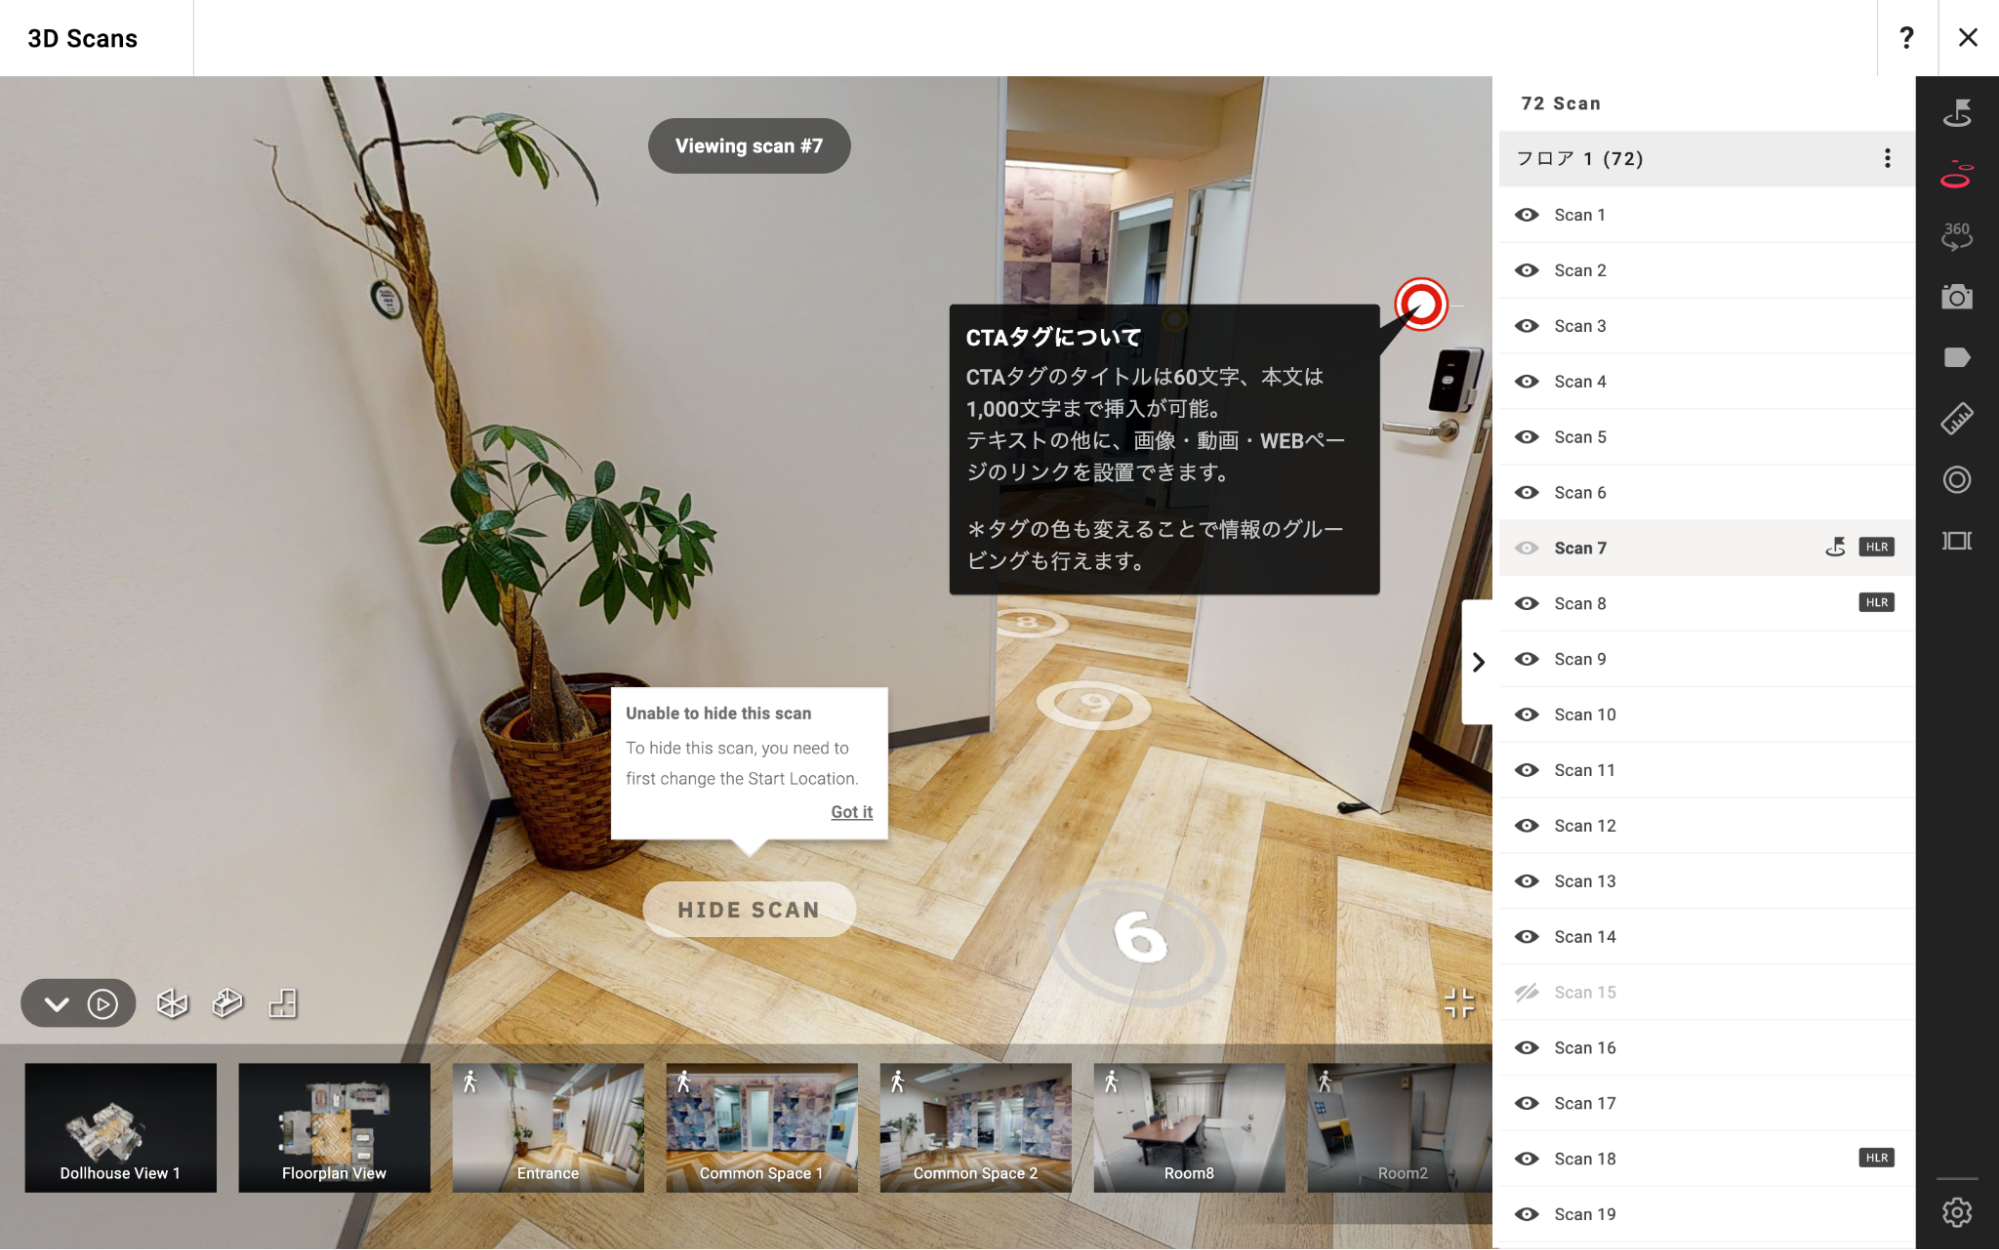
Task: Select Scan 17 in scan list
Action: coord(1705,1103)
